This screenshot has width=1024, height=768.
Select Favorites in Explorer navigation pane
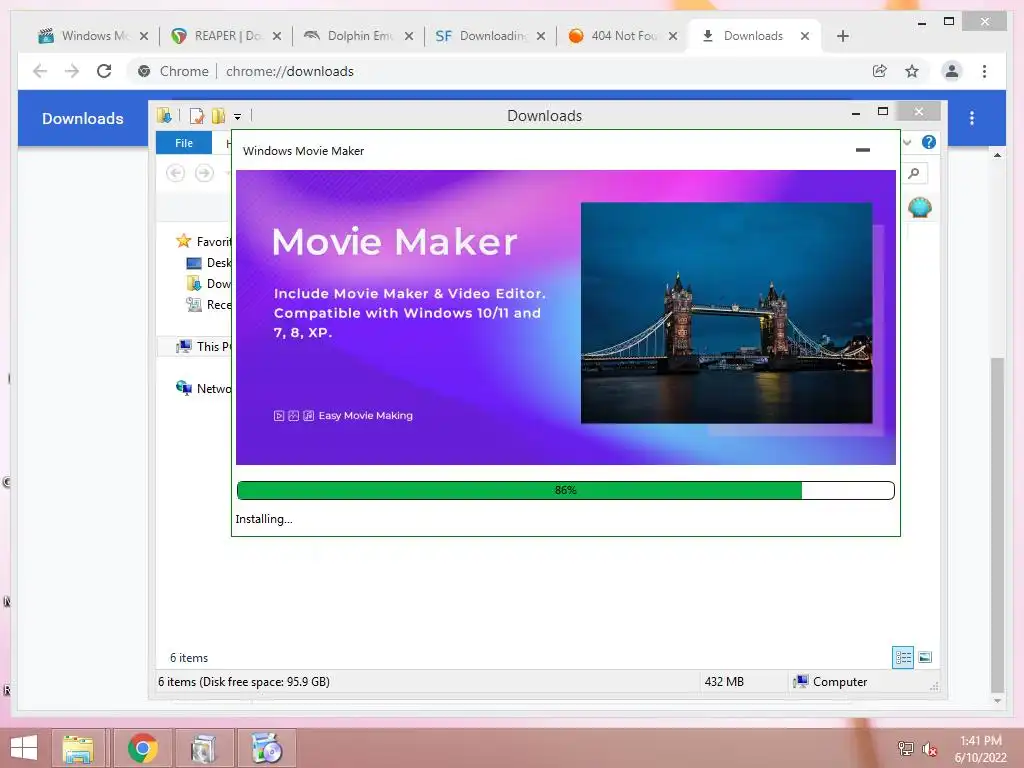click(203, 242)
